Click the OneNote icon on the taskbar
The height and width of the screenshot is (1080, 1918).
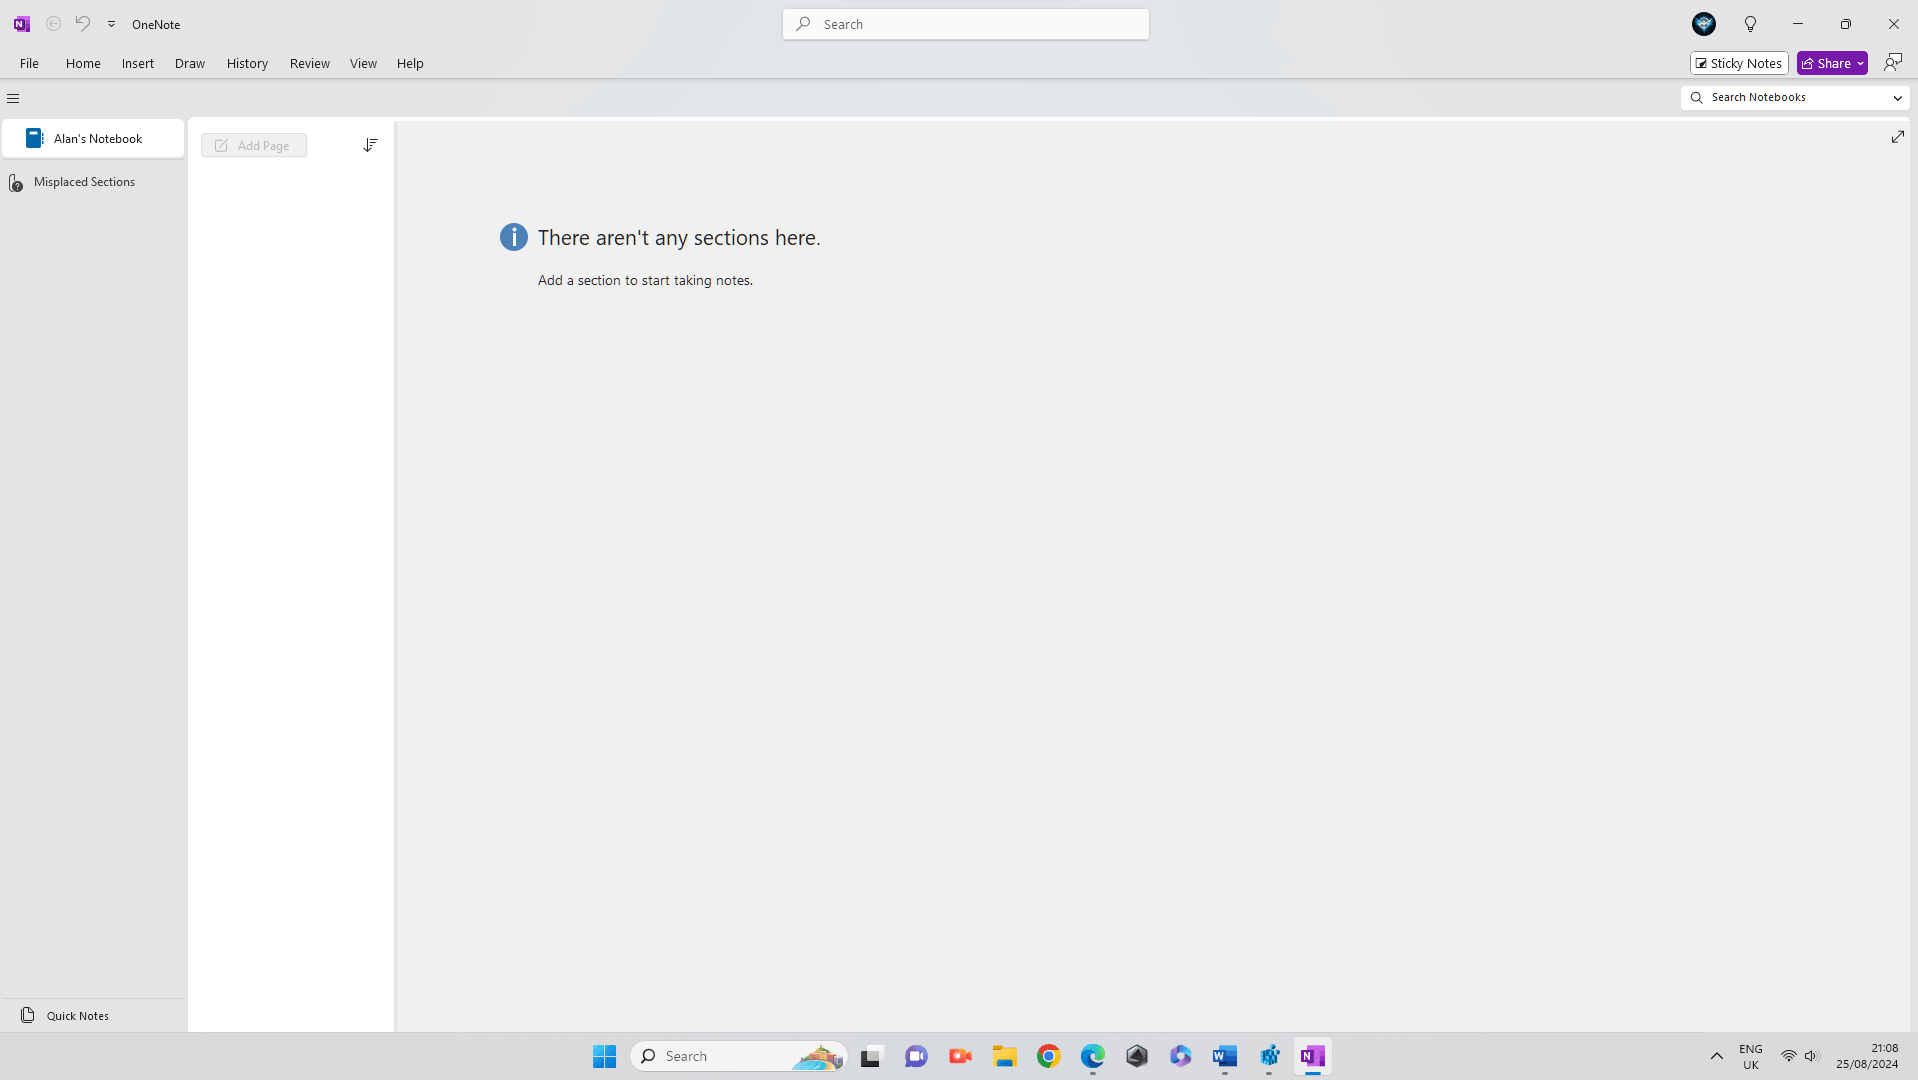(x=1313, y=1057)
